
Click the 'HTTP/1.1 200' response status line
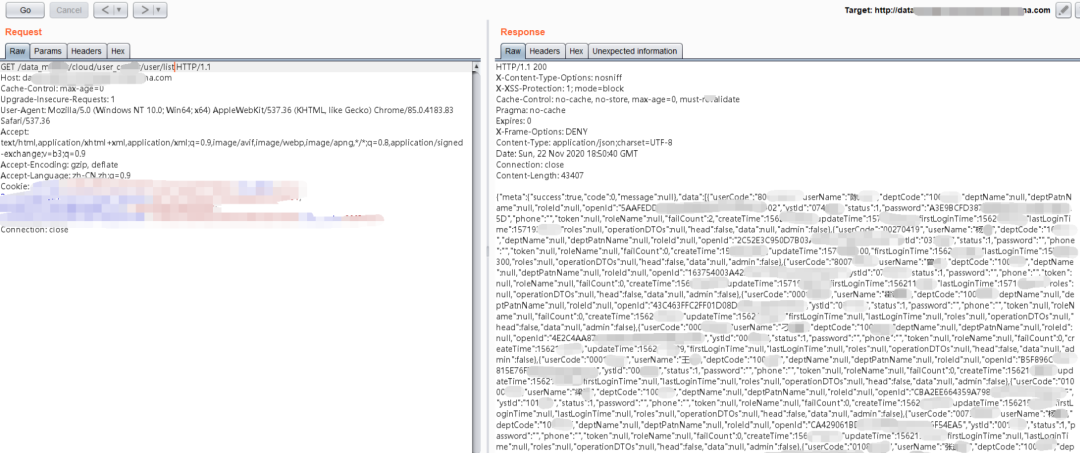coord(521,67)
